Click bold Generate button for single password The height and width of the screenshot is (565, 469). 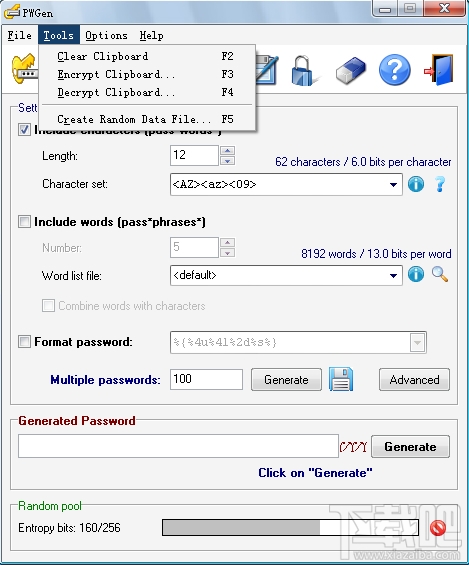[x=410, y=447]
